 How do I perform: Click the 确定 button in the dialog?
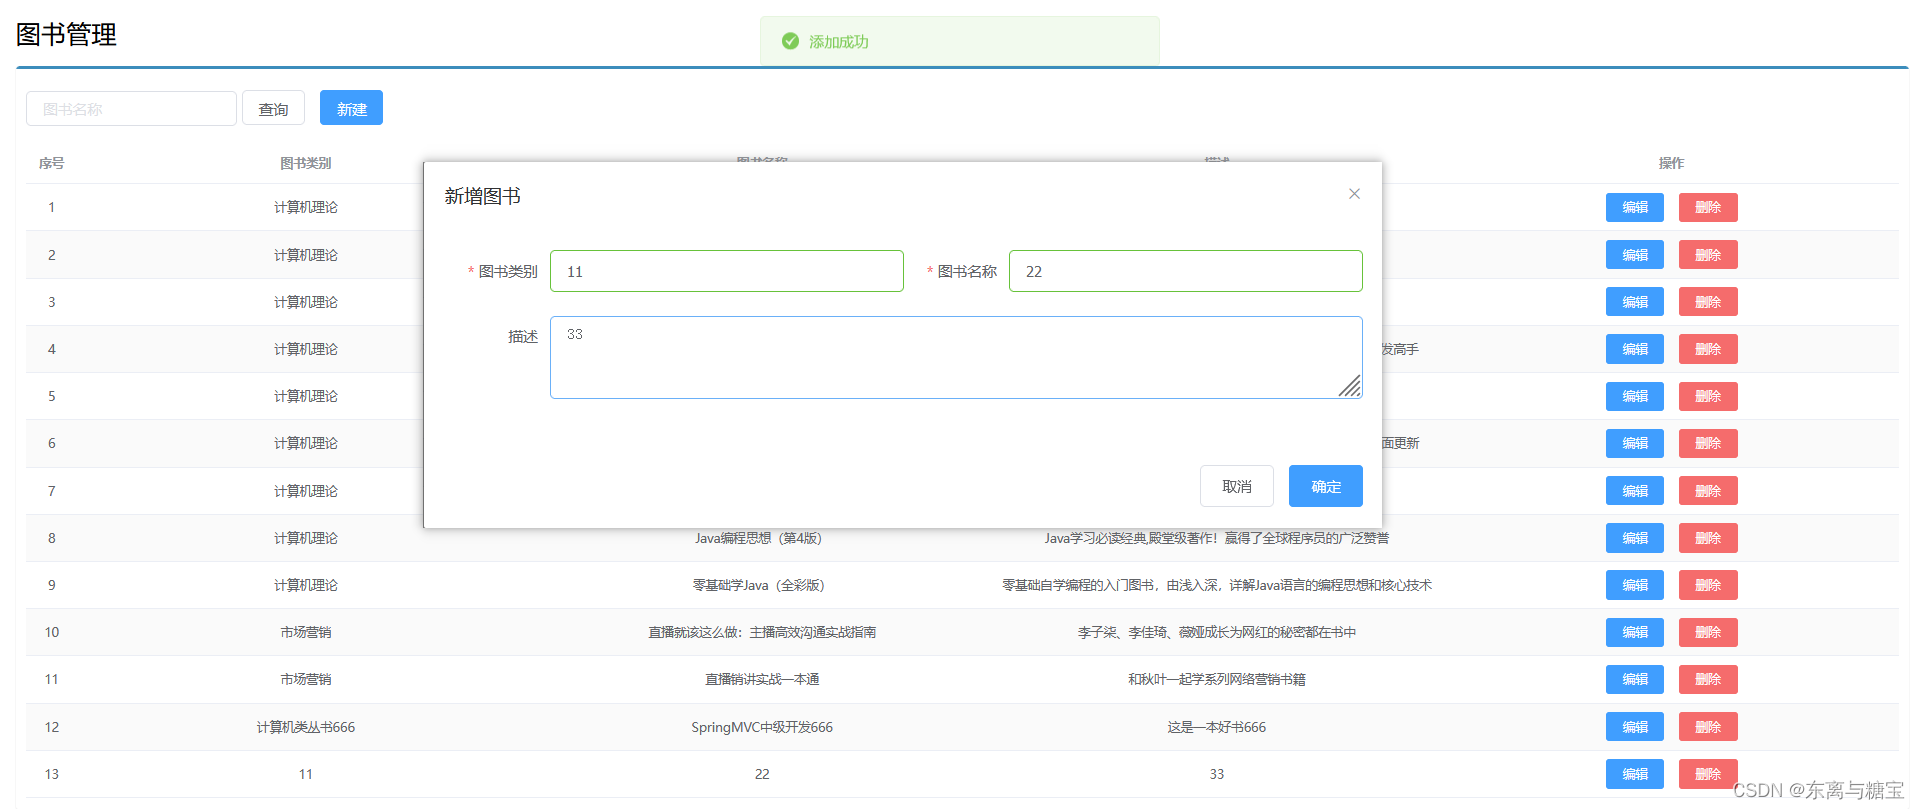(x=1325, y=486)
